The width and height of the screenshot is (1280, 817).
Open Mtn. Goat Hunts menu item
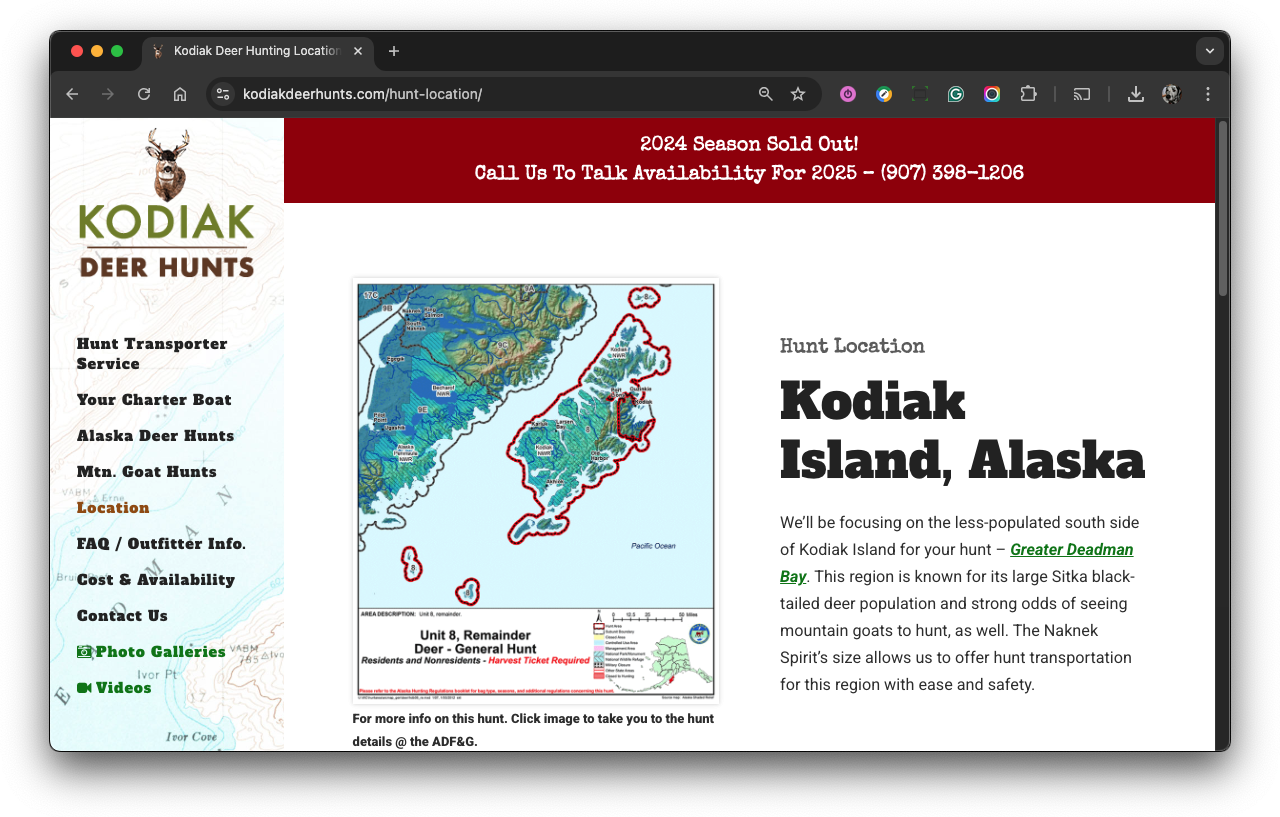tap(146, 472)
